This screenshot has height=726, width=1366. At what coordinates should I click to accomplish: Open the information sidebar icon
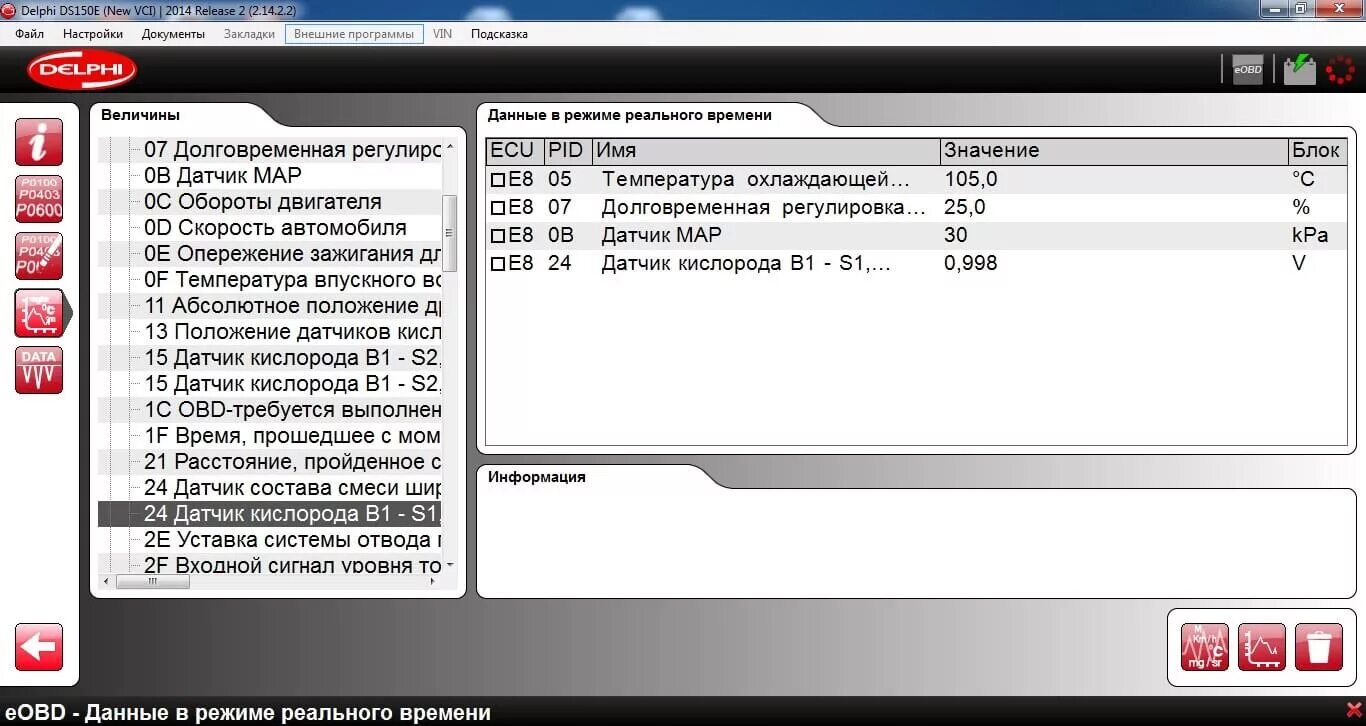point(39,142)
